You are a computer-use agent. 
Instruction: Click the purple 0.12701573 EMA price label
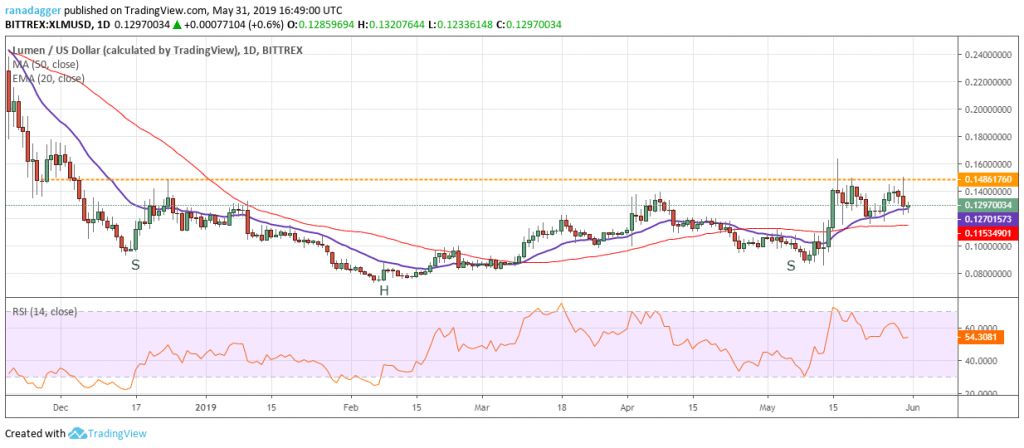pyautogui.click(x=987, y=218)
